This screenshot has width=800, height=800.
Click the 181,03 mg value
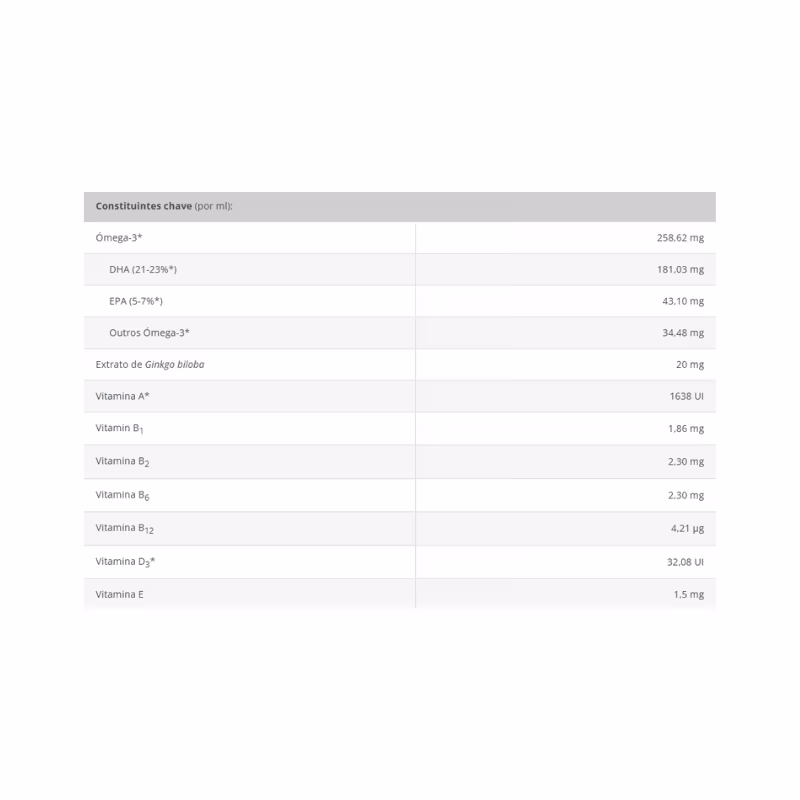point(680,269)
